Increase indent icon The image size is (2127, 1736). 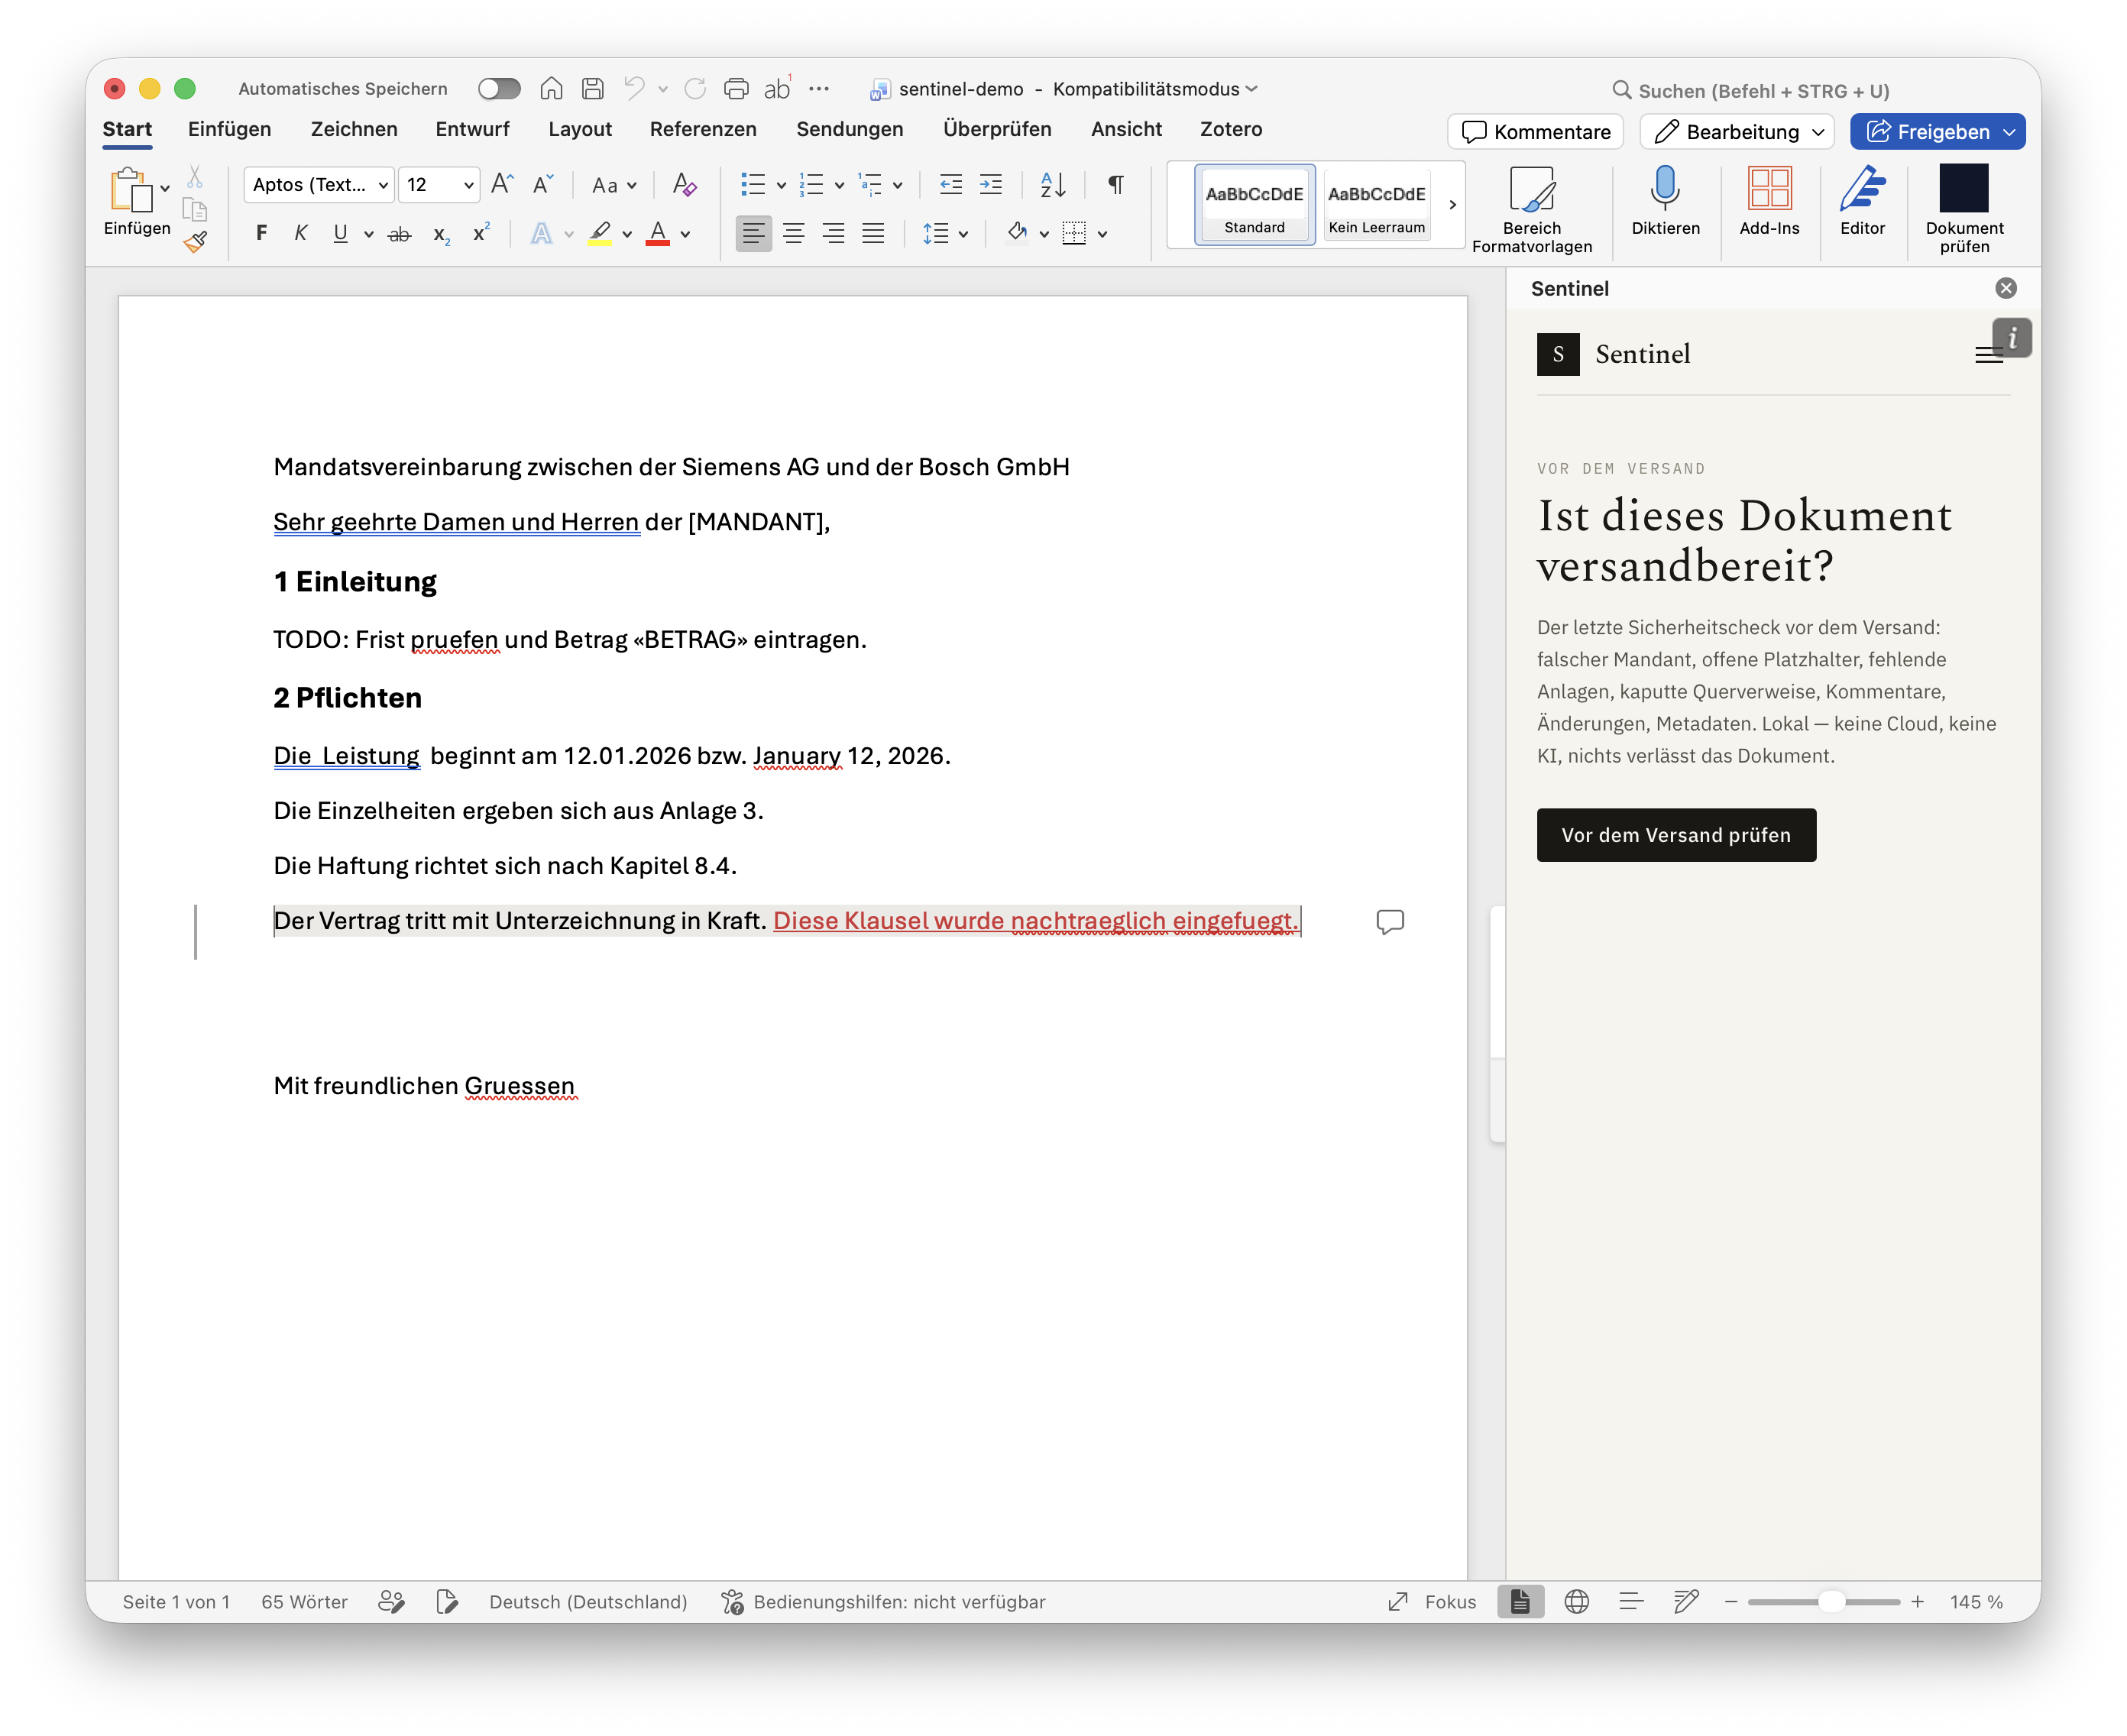991,184
